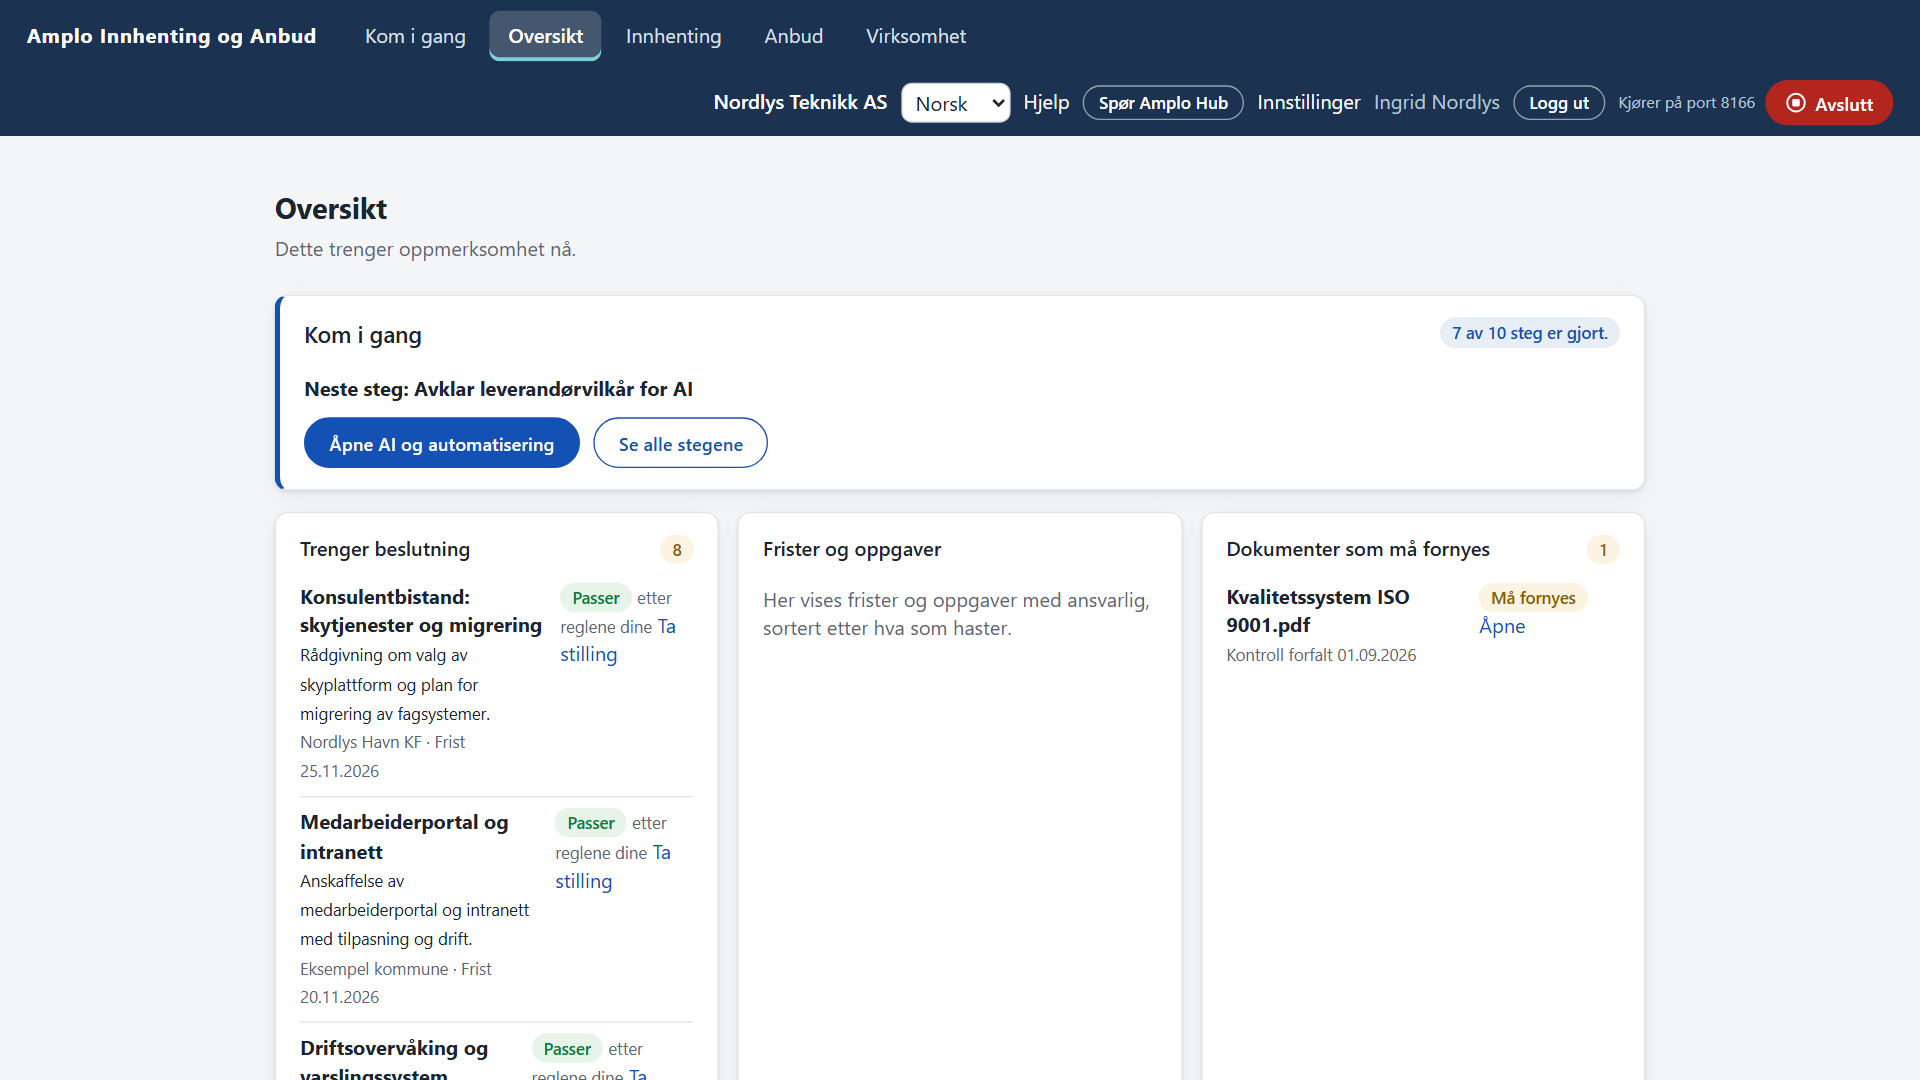Click the Konsulentbistand: skytjenester og migrering title

(x=420, y=611)
